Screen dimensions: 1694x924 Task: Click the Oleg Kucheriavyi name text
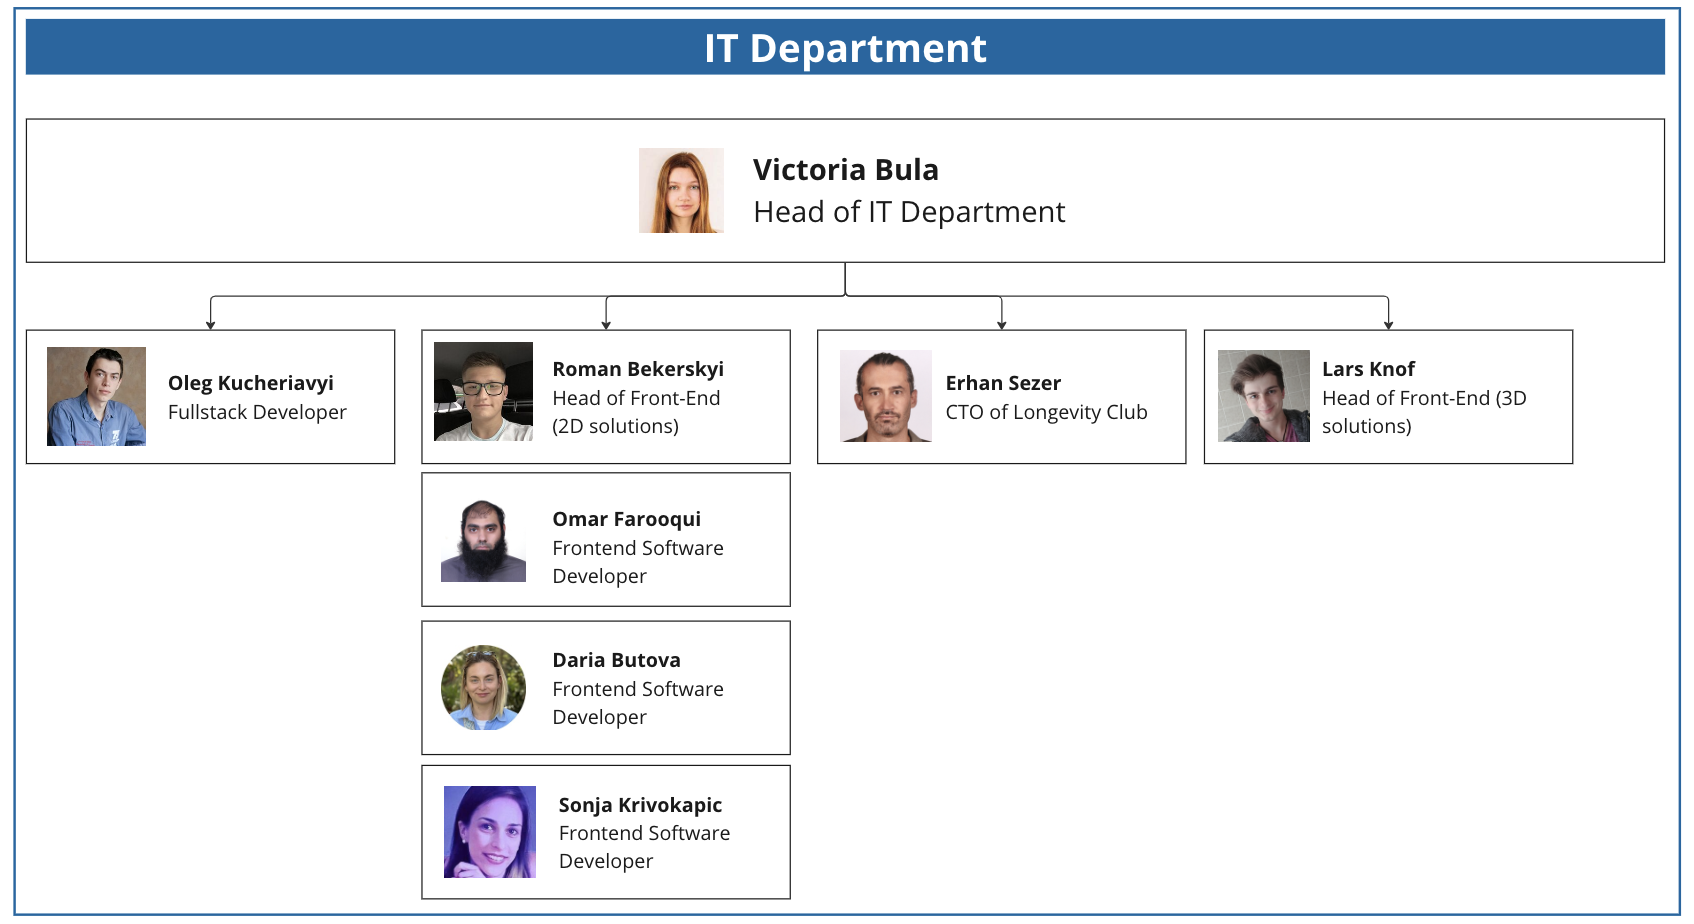[250, 383]
